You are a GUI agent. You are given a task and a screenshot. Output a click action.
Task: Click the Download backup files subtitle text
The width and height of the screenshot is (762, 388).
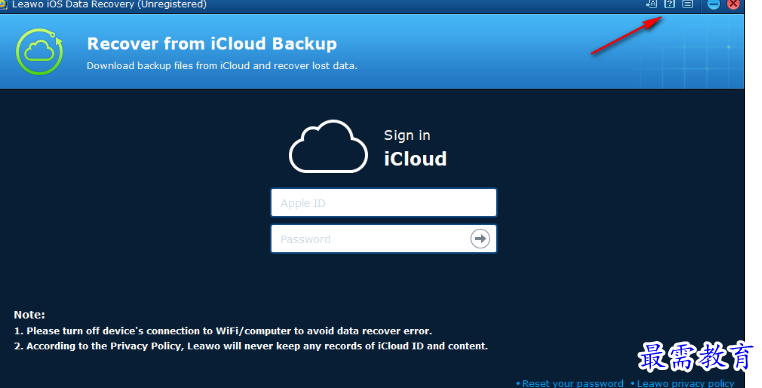point(222,66)
